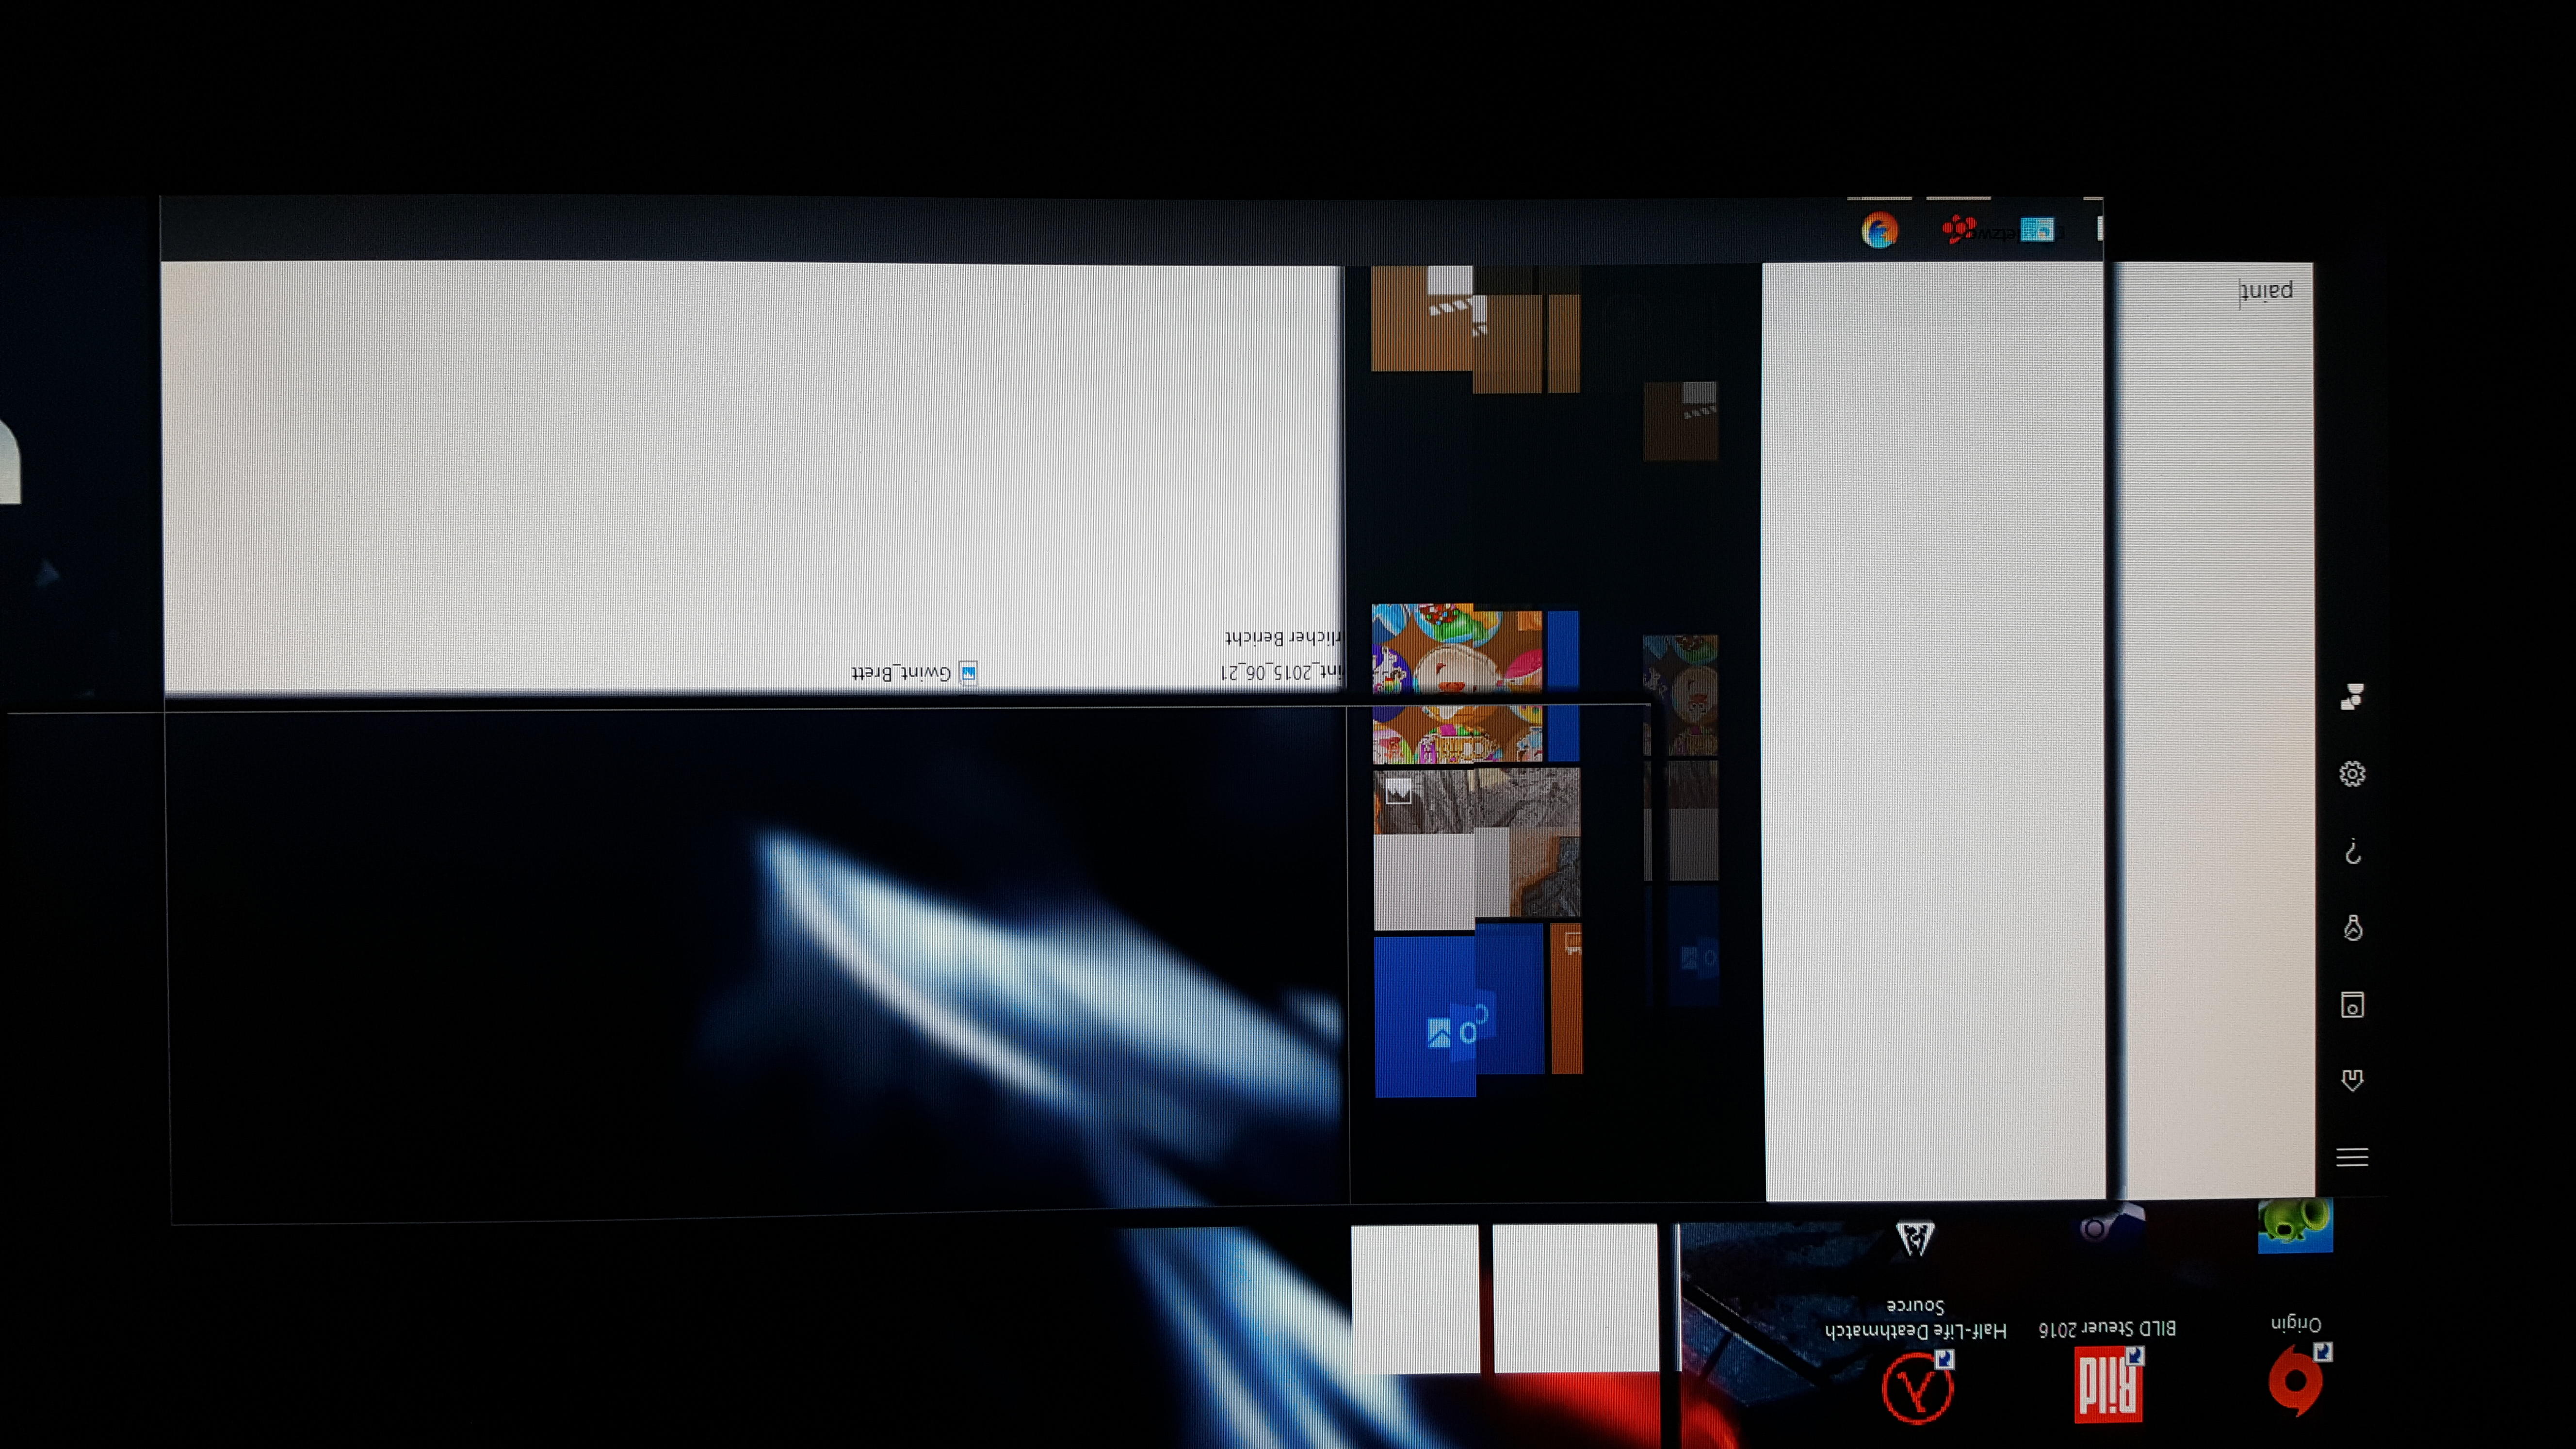
Task: Open the hamburger menu in search sidebar
Action: click(x=2351, y=1157)
